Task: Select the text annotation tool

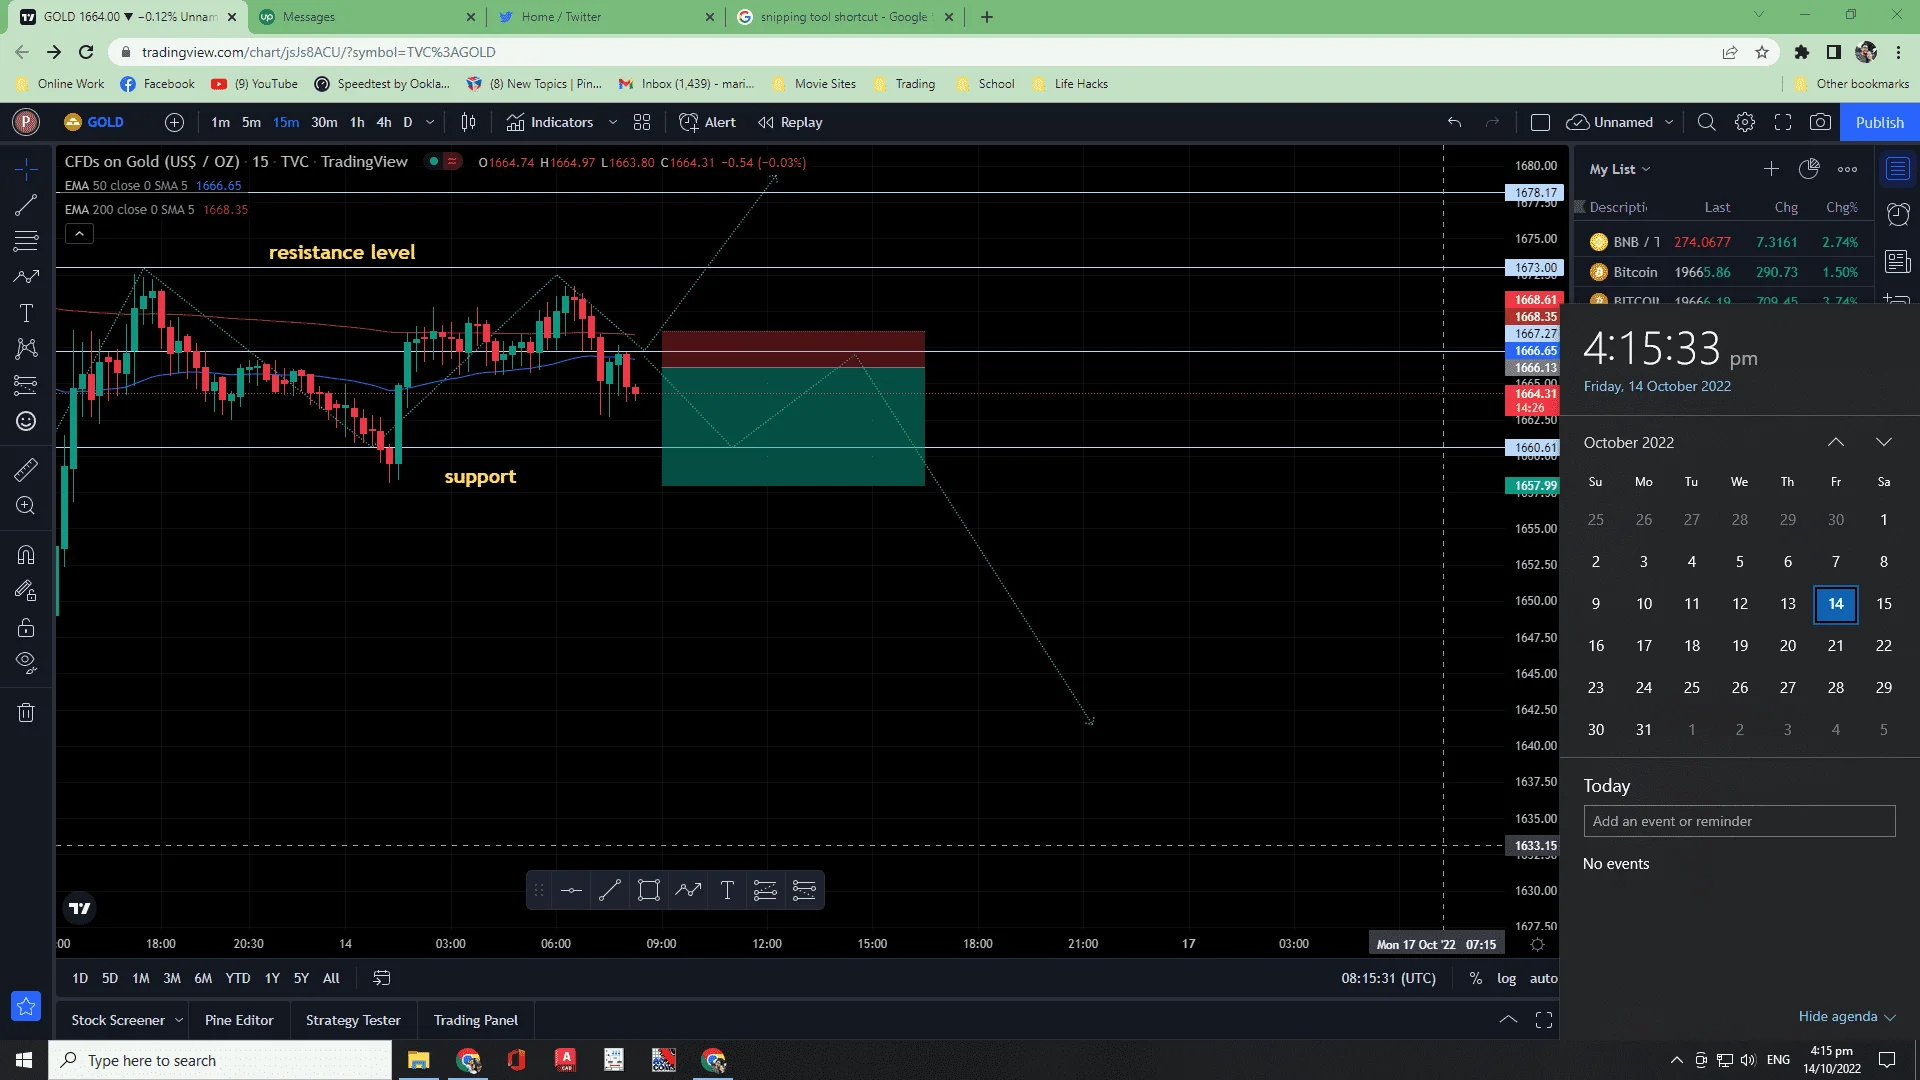Action: tap(26, 313)
